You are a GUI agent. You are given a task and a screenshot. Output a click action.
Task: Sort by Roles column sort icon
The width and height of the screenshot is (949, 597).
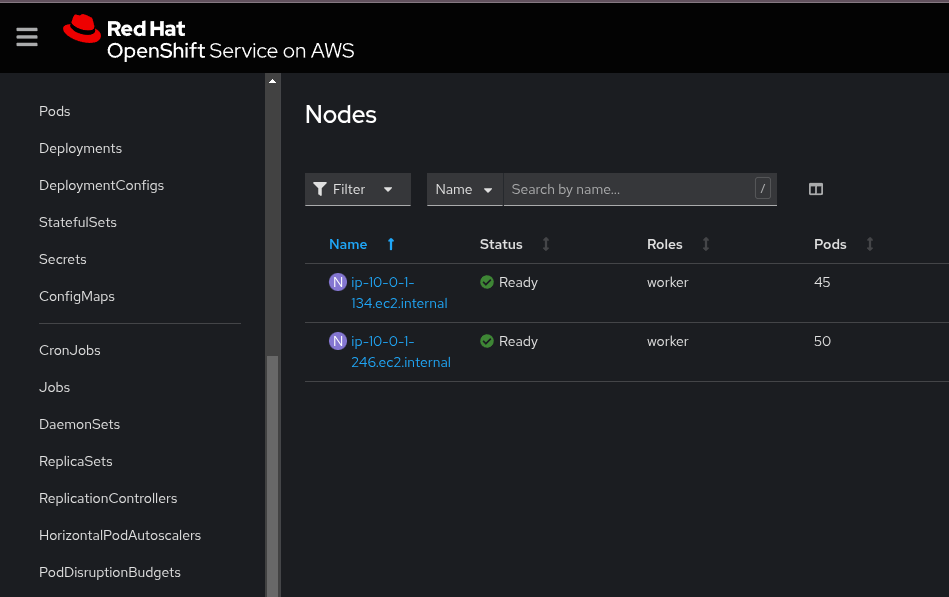(x=706, y=244)
